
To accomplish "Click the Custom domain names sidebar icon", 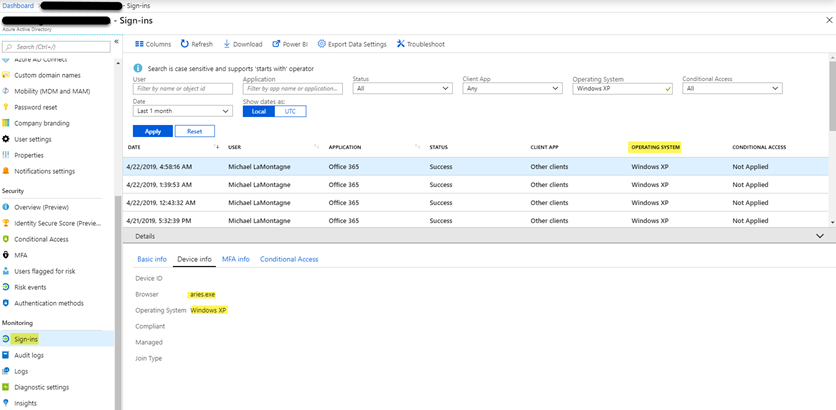I will coord(6,75).
